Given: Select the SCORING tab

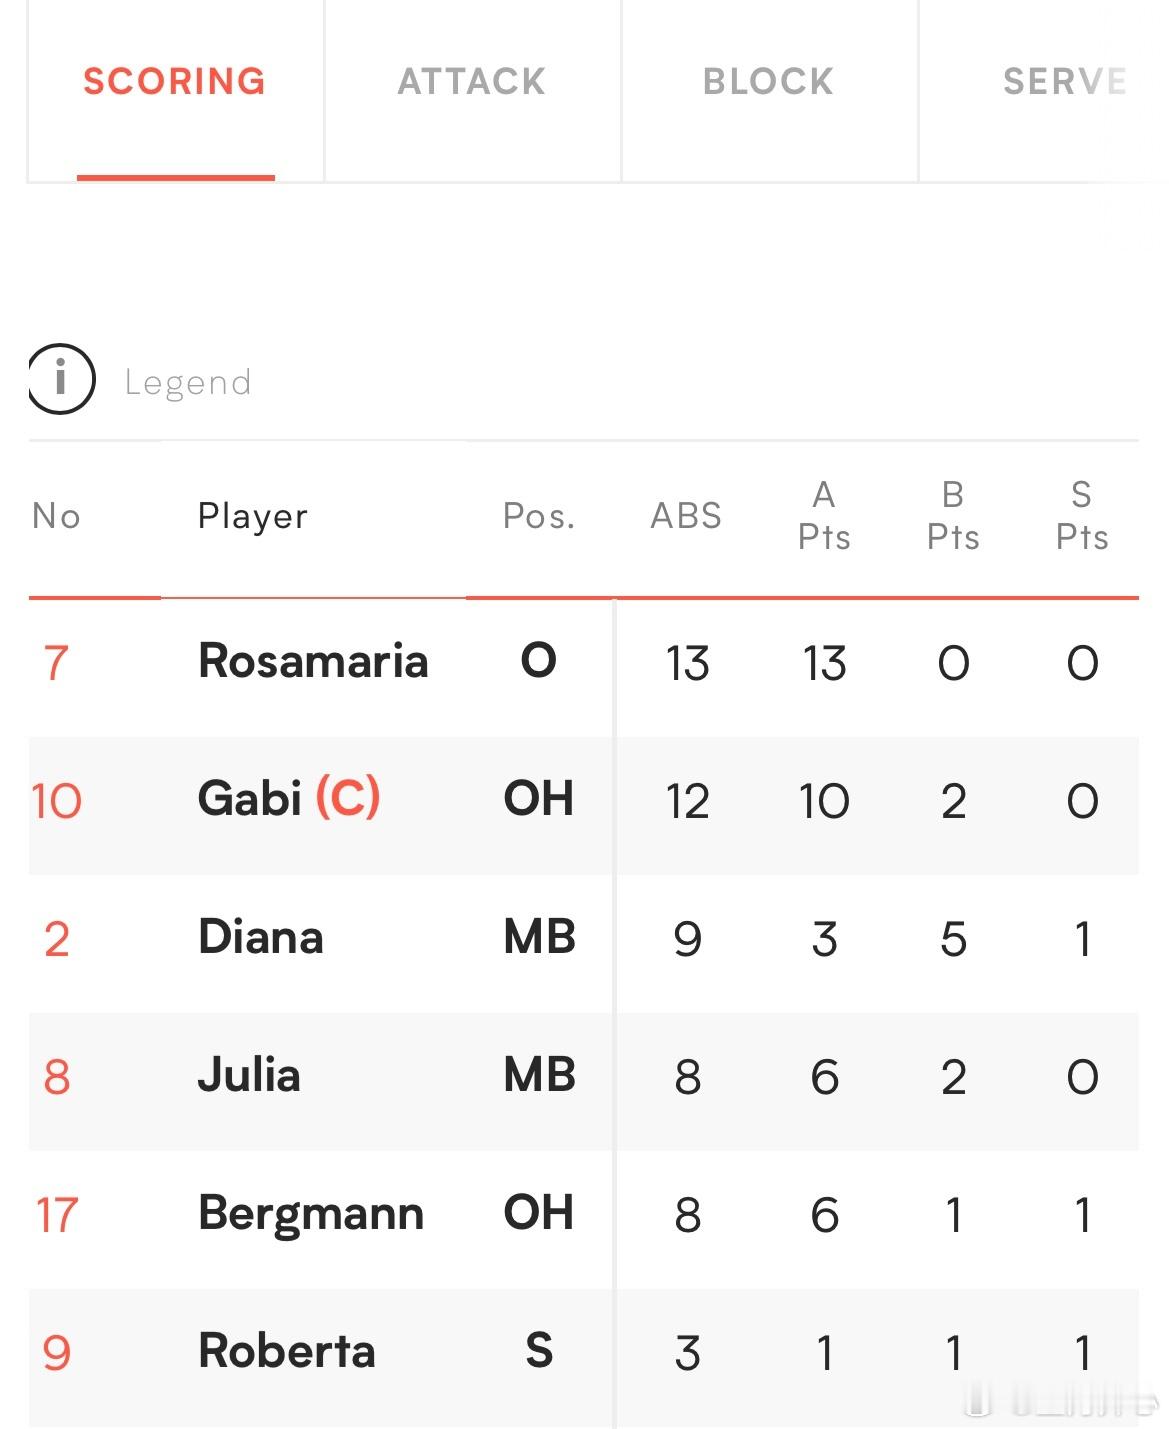Looking at the screenshot, I should (175, 81).
